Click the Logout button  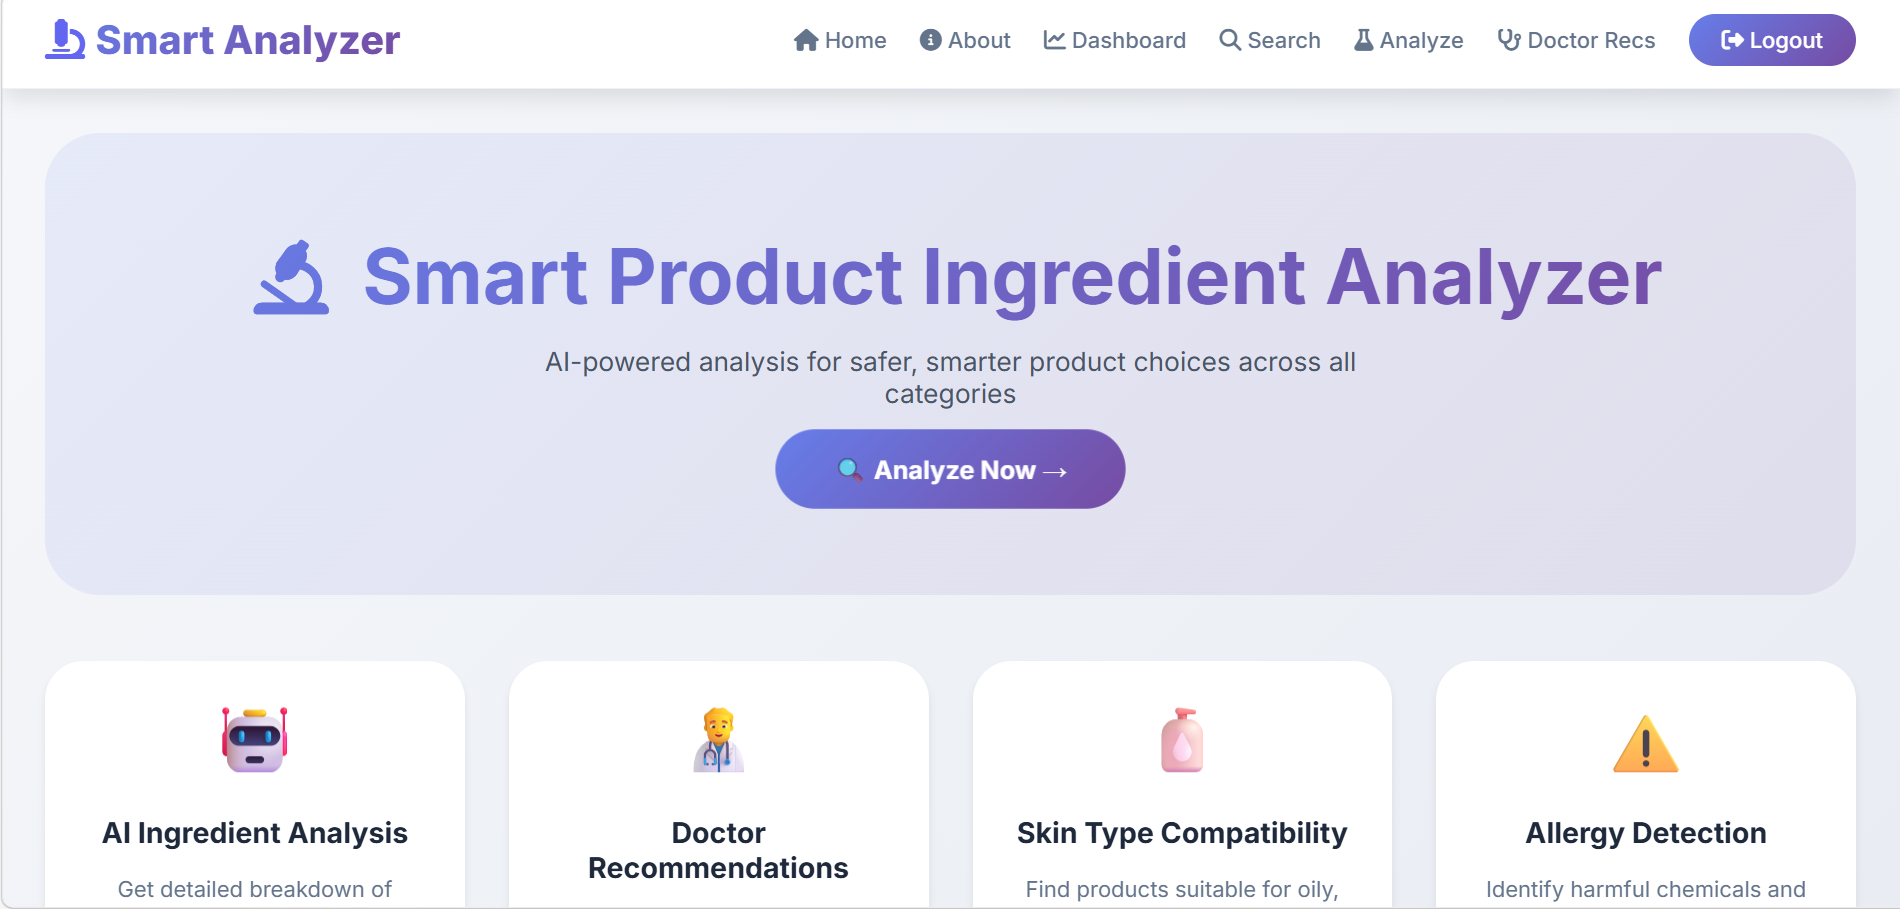[1771, 40]
